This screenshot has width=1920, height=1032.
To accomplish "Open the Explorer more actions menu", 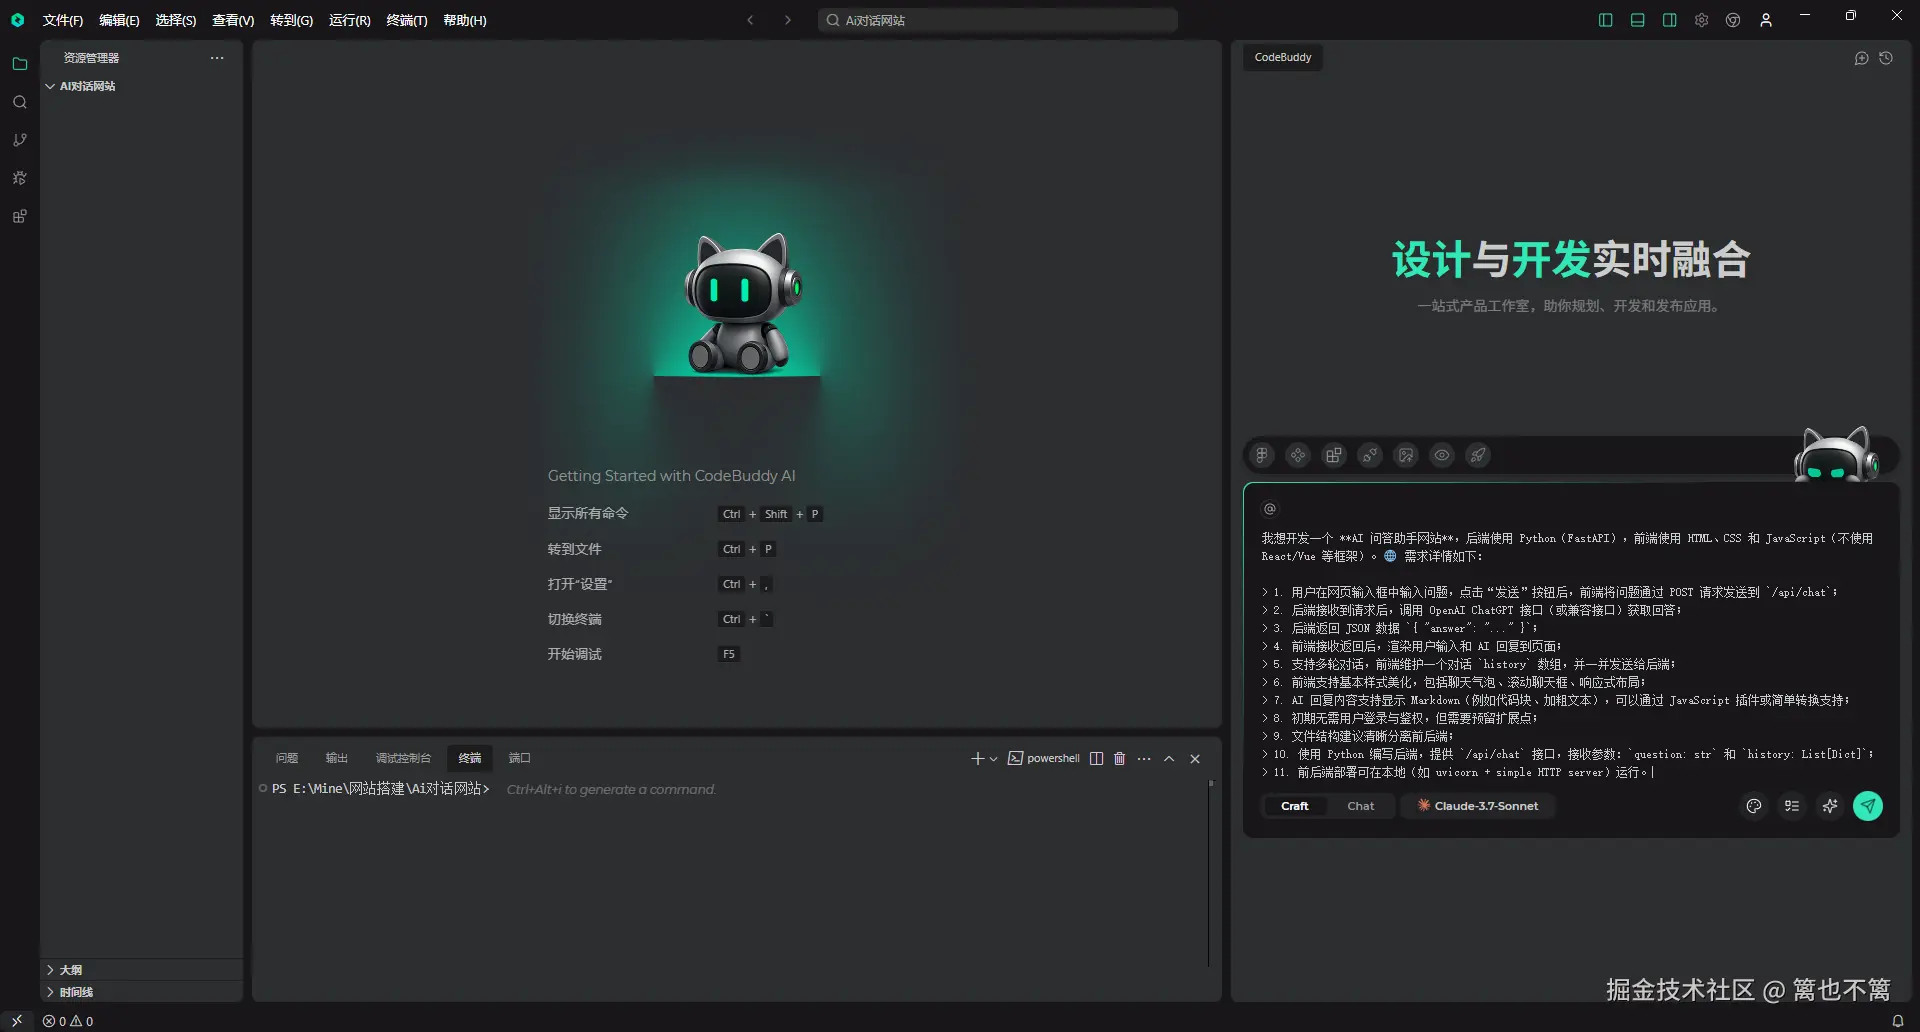I will point(217,58).
